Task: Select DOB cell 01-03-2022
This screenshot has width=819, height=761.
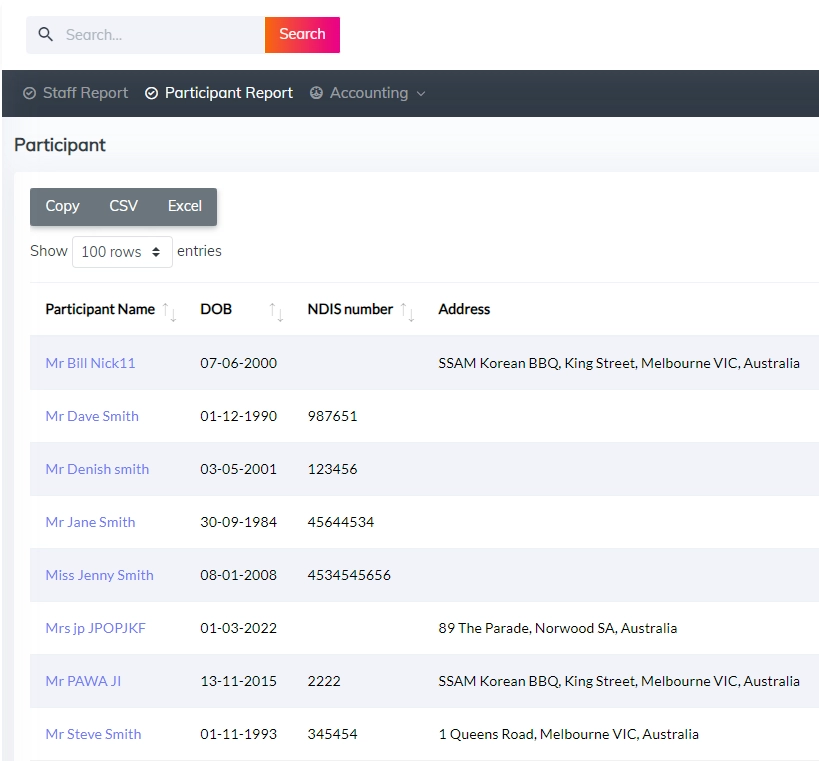Action: pos(239,628)
